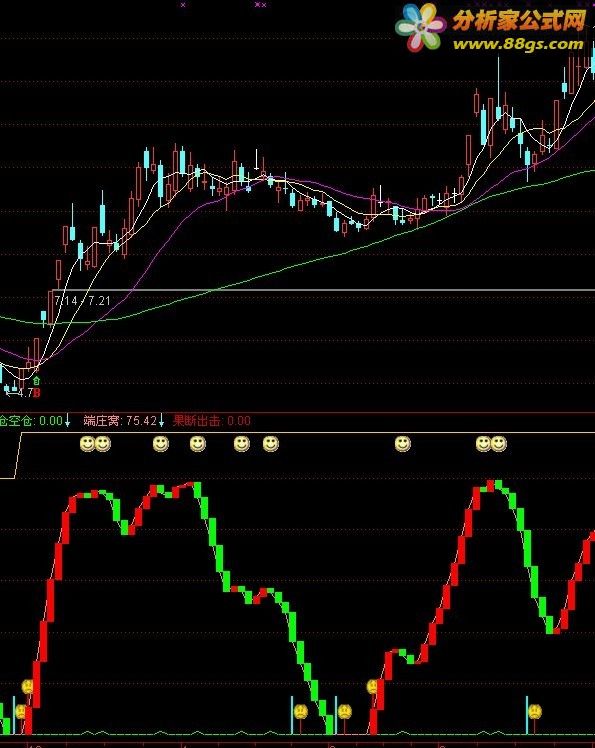Click the down arrow after 端庄窝 75.42
The image size is (595, 748).
(162, 421)
